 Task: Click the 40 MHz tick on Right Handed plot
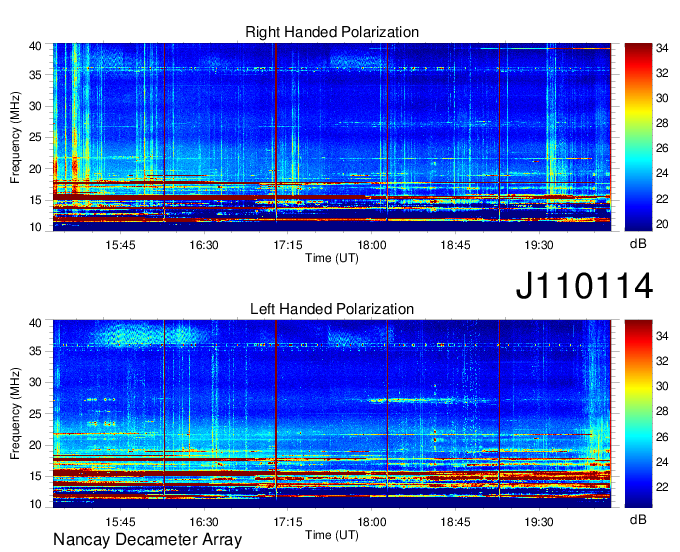tap(35, 46)
